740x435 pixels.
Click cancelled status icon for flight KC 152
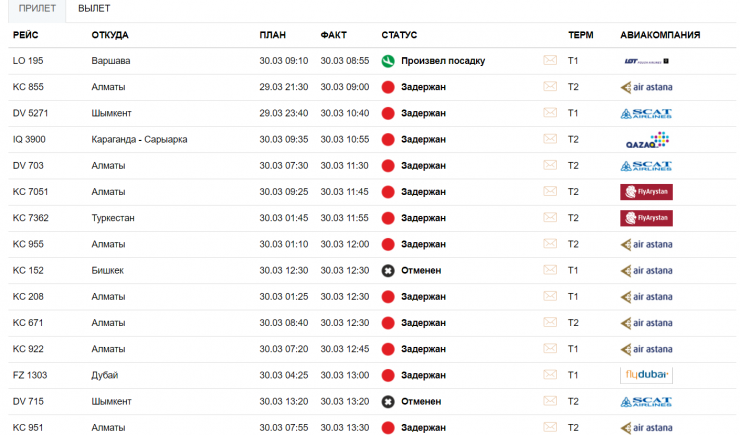[x=389, y=270]
